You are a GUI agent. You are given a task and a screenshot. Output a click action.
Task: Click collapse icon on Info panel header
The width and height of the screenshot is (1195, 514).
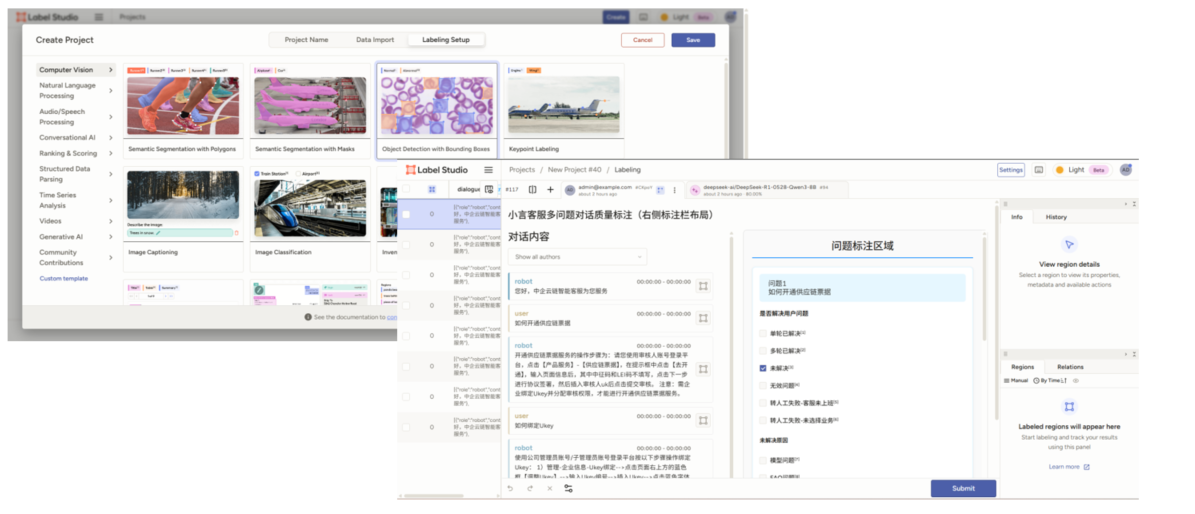pyautogui.click(x=1134, y=204)
